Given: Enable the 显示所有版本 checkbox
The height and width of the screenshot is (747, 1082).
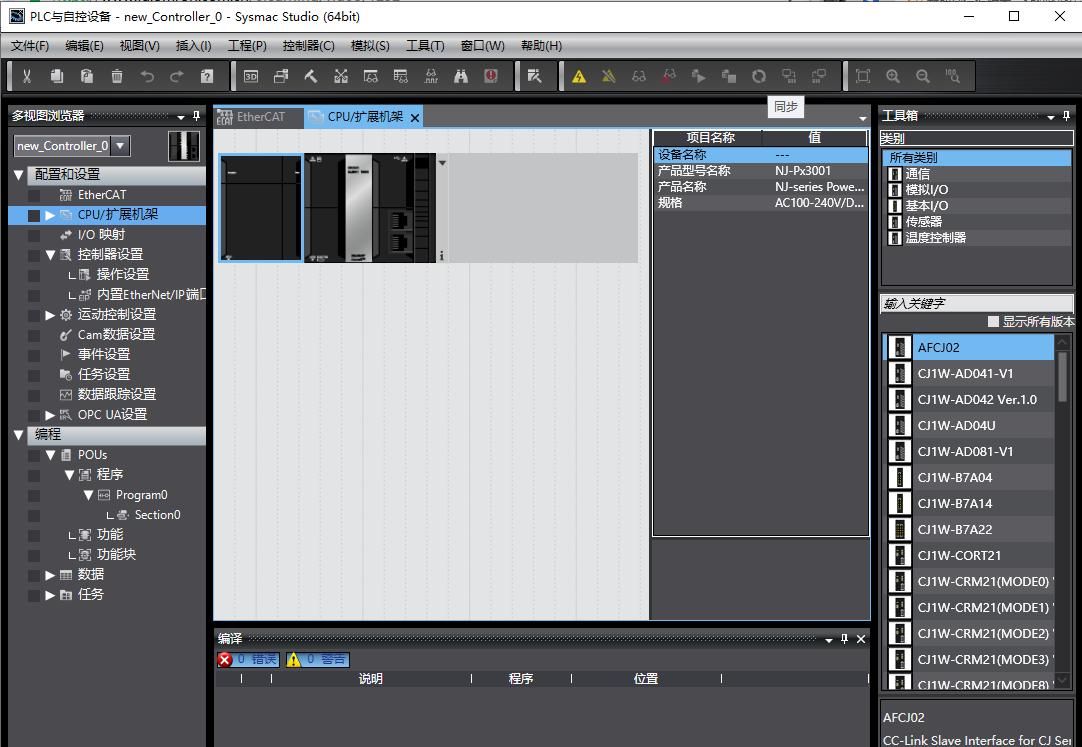Looking at the screenshot, I should click(x=993, y=322).
